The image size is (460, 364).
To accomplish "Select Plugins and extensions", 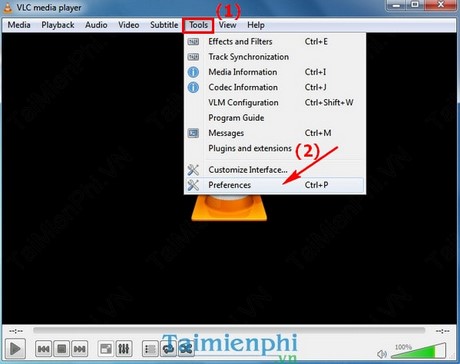I will pos(275,148).
